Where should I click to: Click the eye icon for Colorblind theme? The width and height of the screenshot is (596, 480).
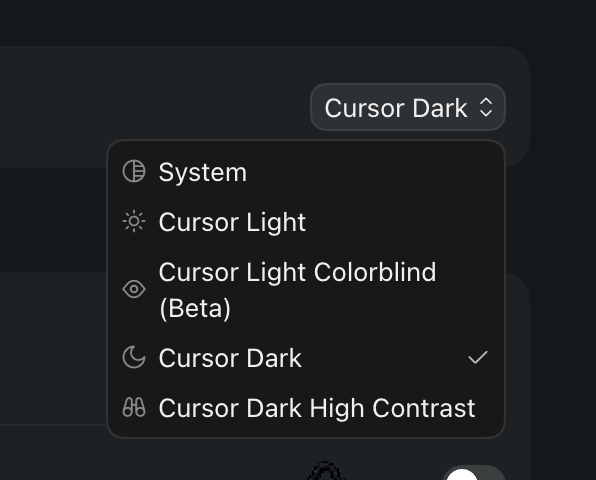click(134, 289)
